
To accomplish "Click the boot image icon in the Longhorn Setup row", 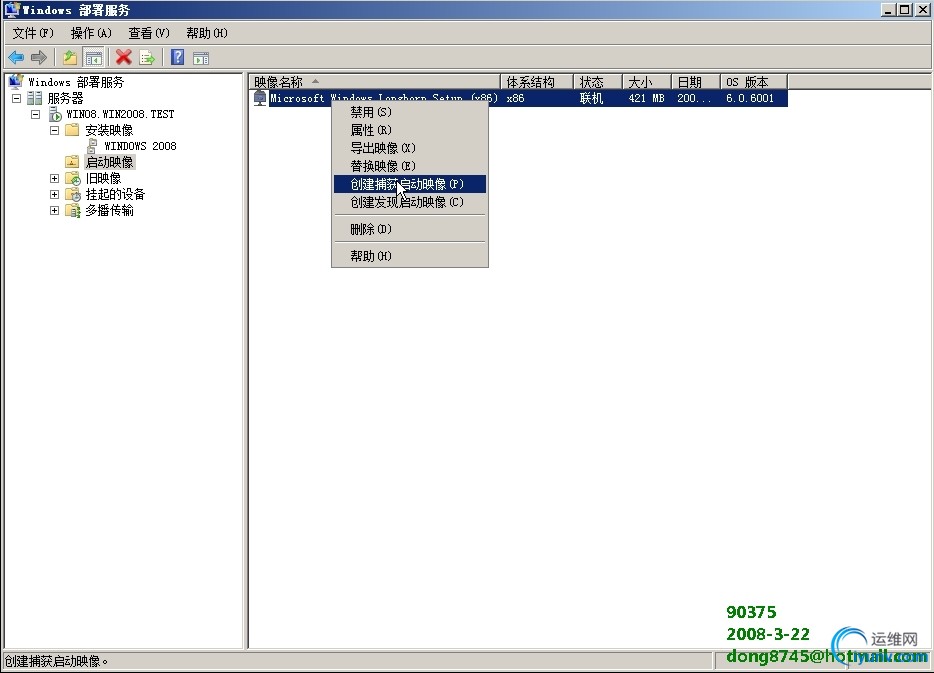I will (260, 98).
